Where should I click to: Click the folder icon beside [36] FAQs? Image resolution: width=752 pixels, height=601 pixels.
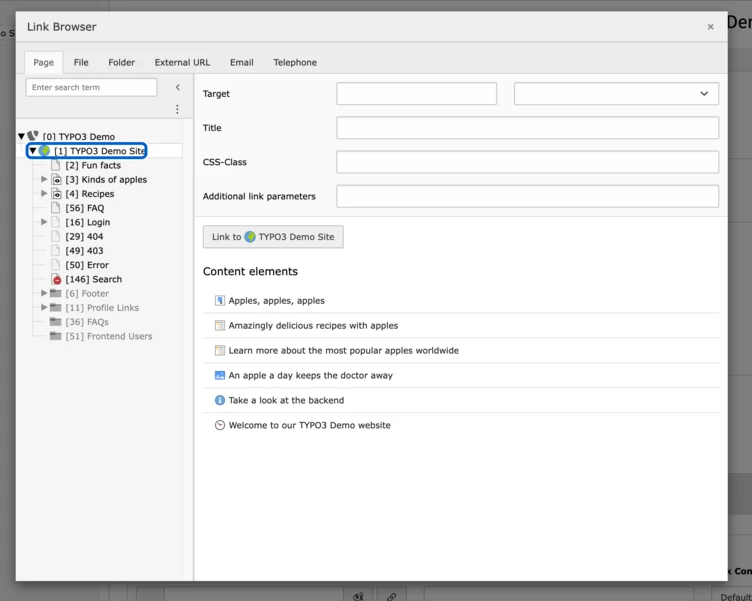[x=56, y=321]
